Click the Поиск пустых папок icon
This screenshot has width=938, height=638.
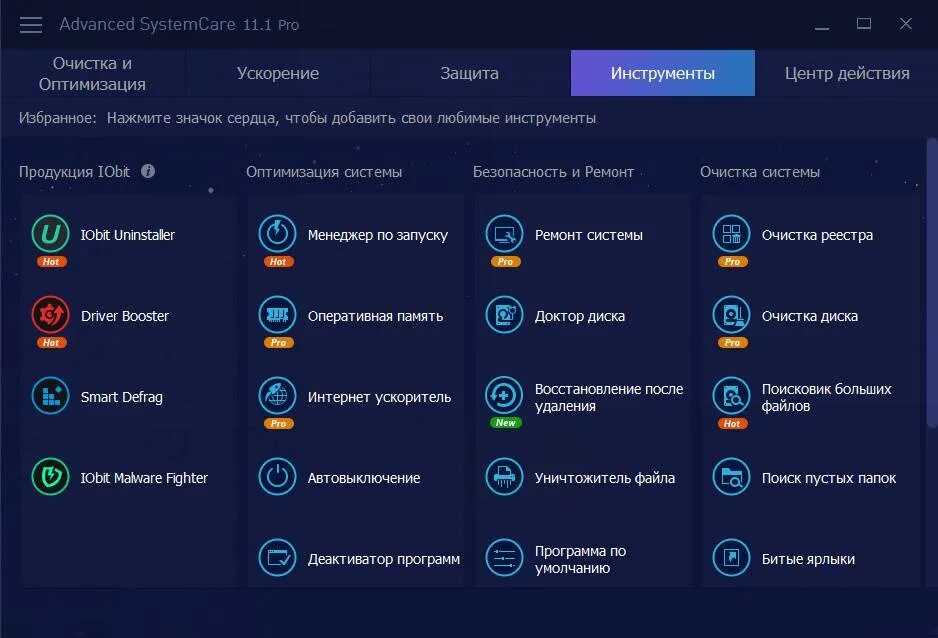click(731, 477)
